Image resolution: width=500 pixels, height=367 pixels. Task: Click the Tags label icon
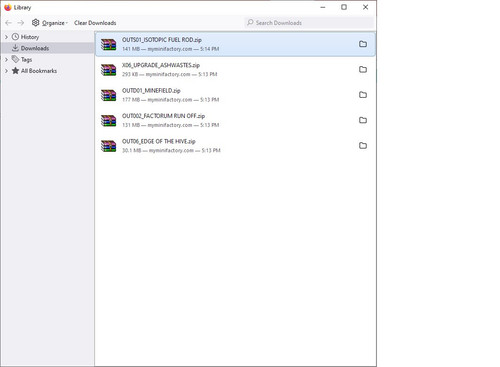(x=15, y=59)
